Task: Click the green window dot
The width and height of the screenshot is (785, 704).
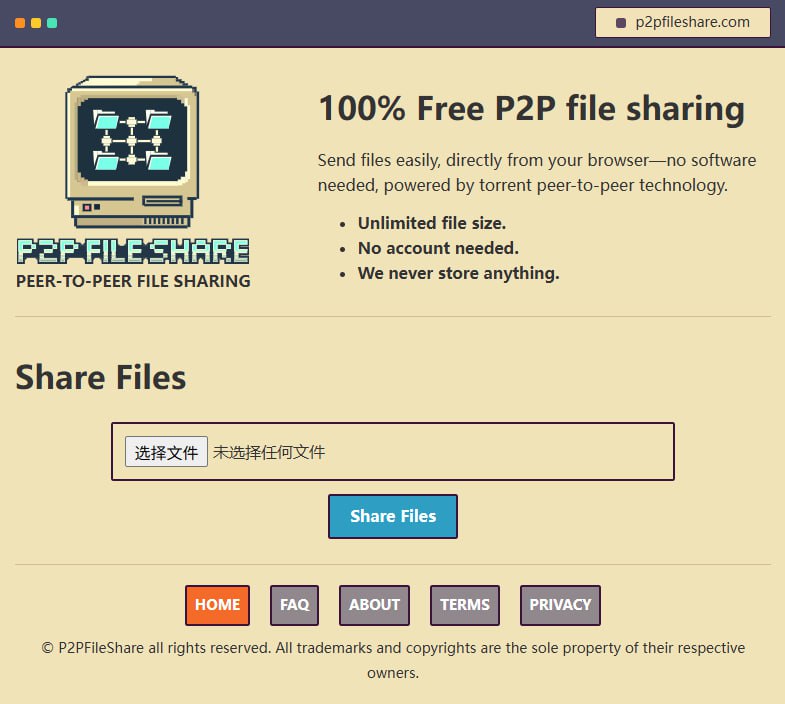Action: click(x=52, y=23)
